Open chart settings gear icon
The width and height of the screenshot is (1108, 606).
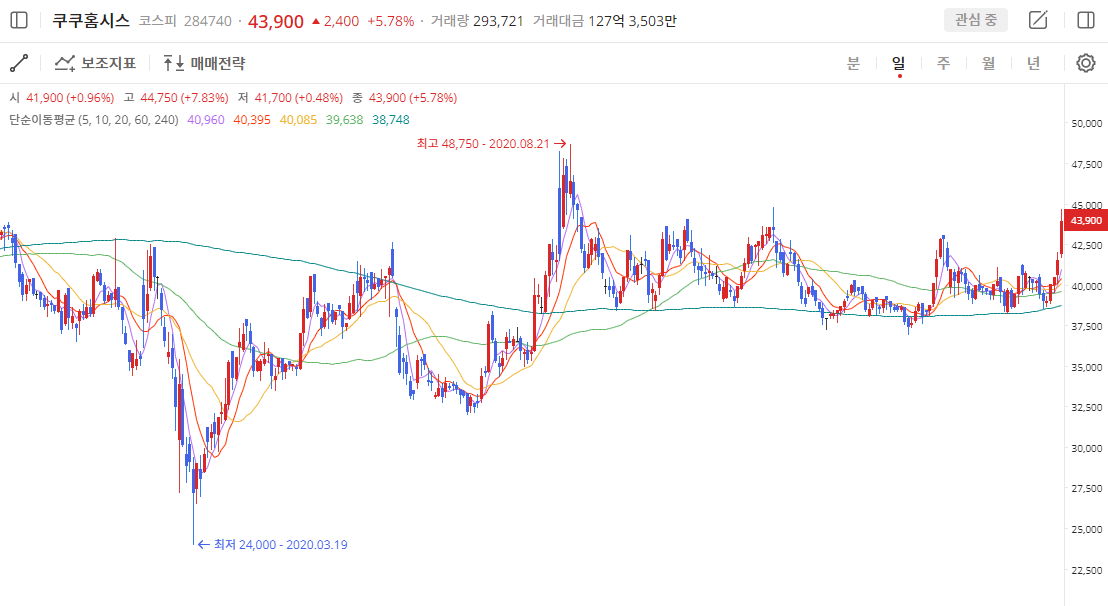pyautogui.click(x=1085, y=63)
